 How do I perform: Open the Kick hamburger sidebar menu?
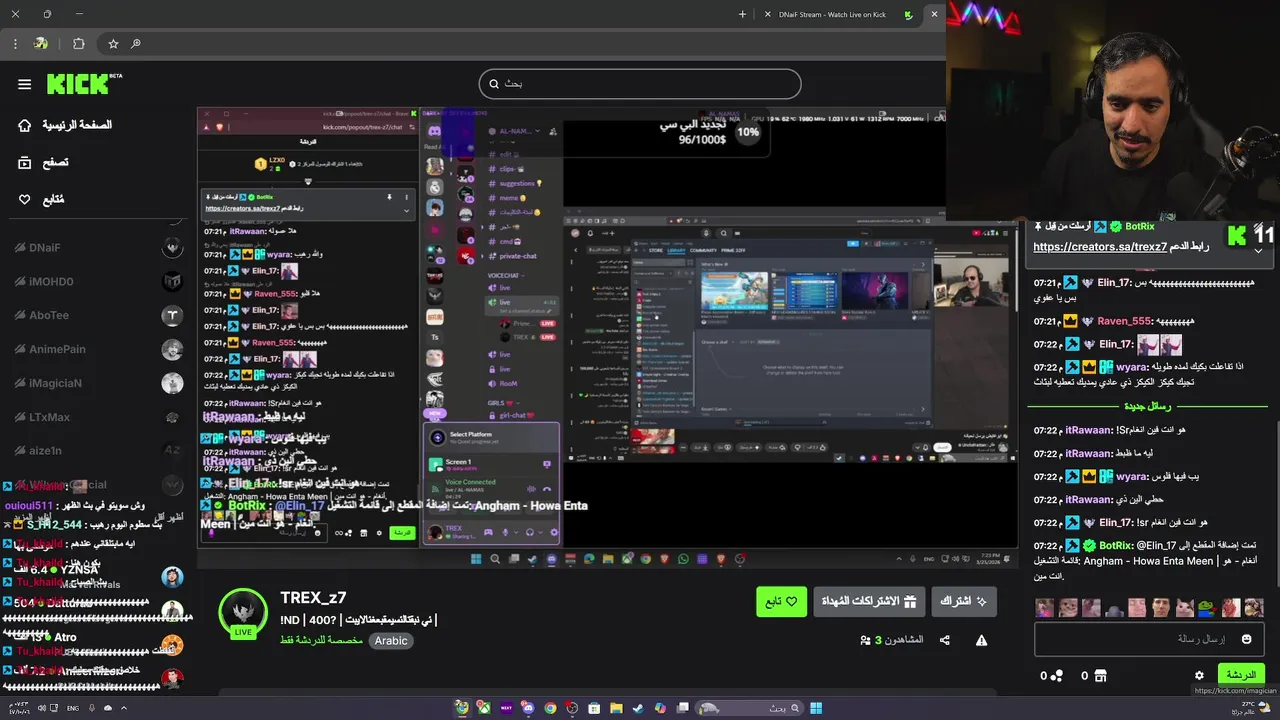(x=24, y=84)
